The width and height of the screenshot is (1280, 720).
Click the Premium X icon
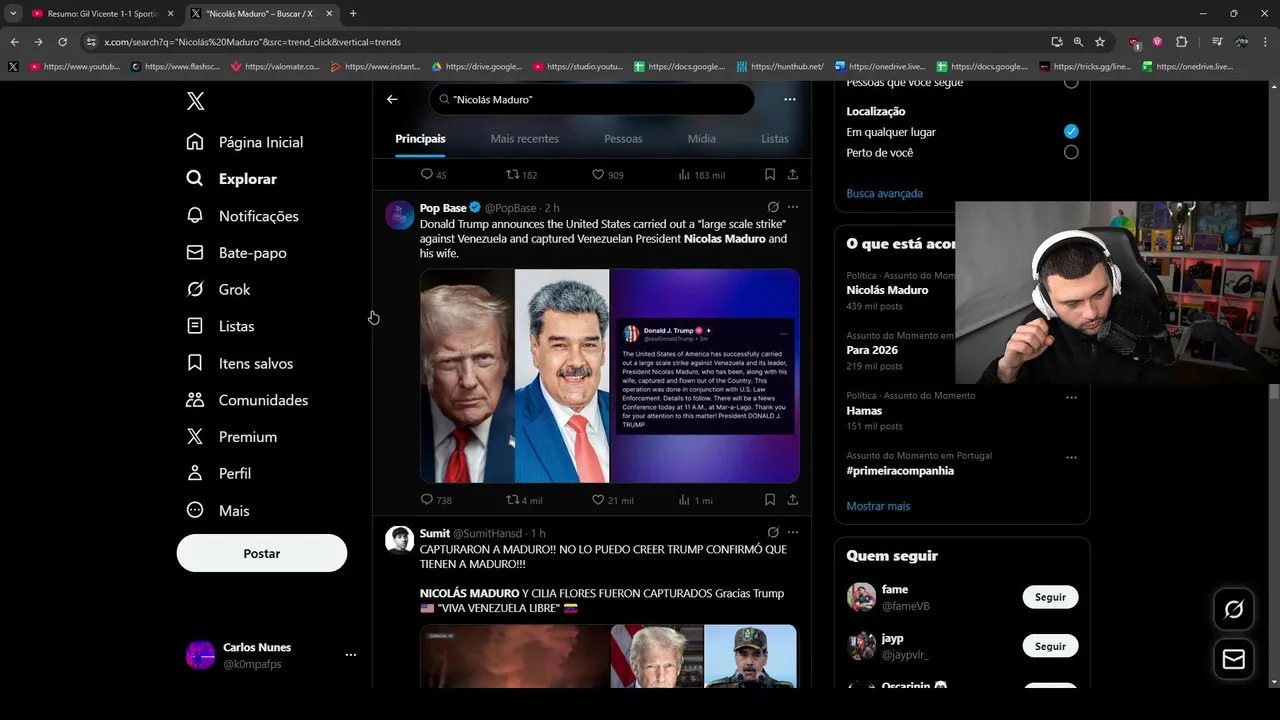click(195, 437)
